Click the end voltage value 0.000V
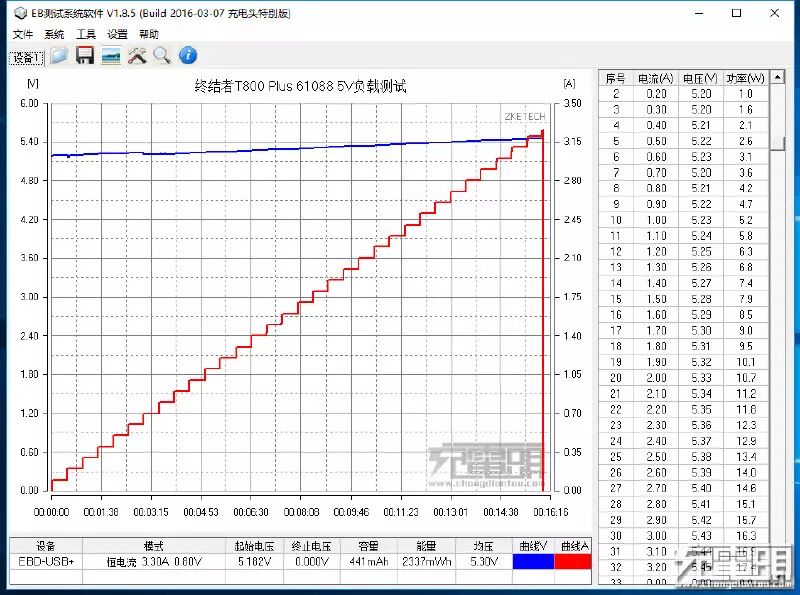Viewport: 800px width, 595px height. (x=312, y=561)
